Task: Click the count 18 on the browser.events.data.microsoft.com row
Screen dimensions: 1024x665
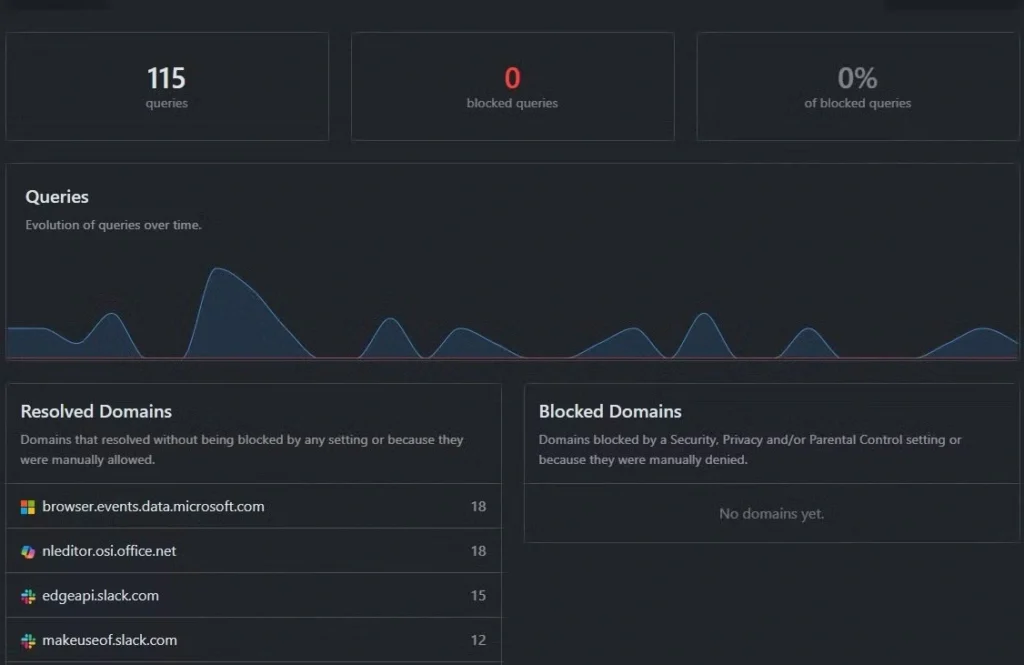Action: point(478,507)
